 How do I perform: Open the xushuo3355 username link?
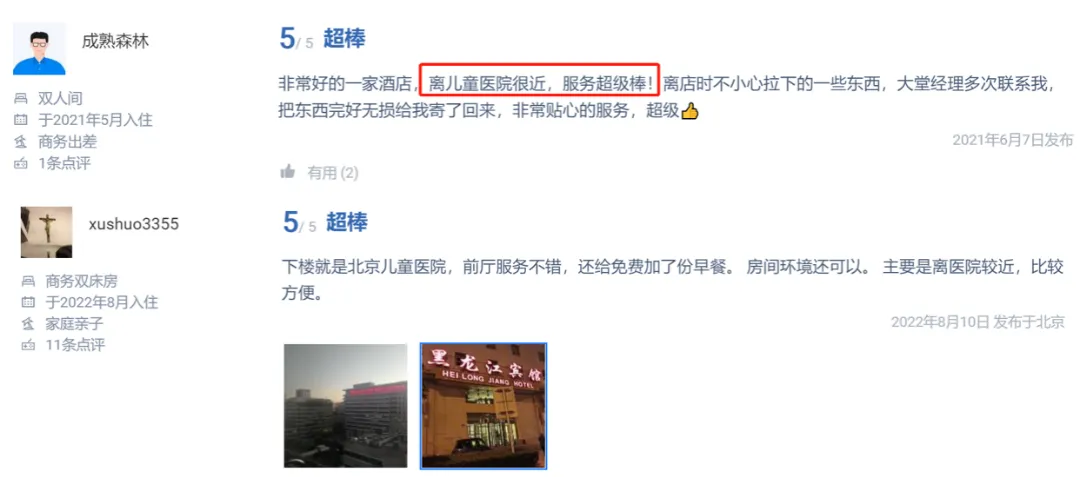click(x=134, y=224)
